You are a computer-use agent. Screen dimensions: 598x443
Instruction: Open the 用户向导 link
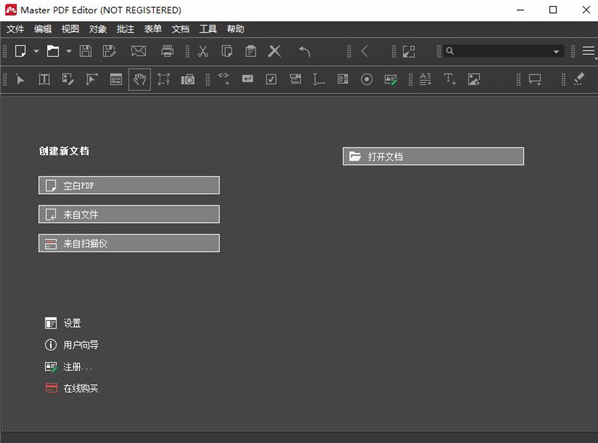[x=80, y=345]
